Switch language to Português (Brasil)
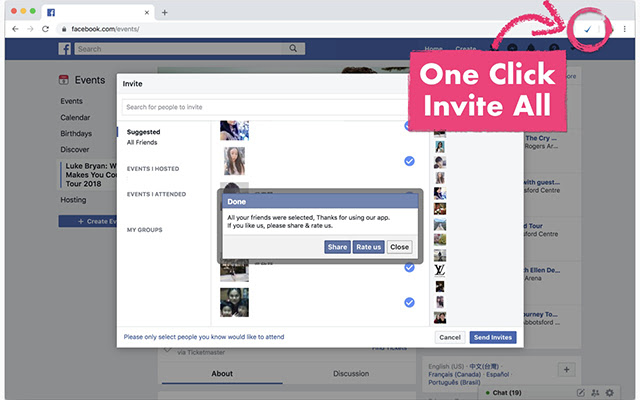640x400 pixels. (454, 382)
